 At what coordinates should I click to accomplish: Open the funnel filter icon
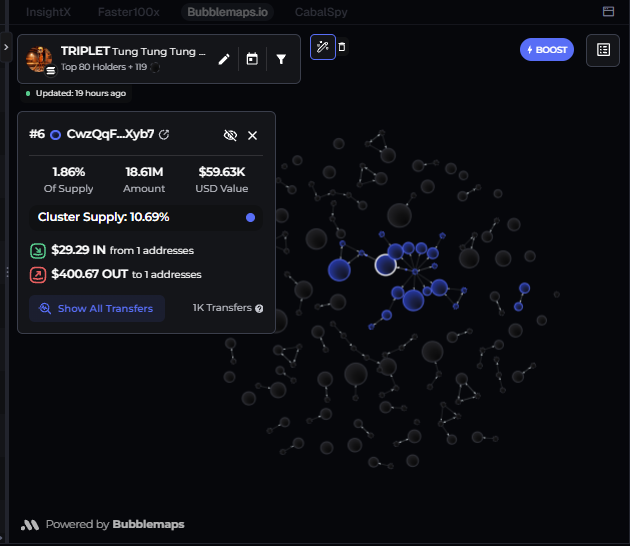tap(281, 59)
